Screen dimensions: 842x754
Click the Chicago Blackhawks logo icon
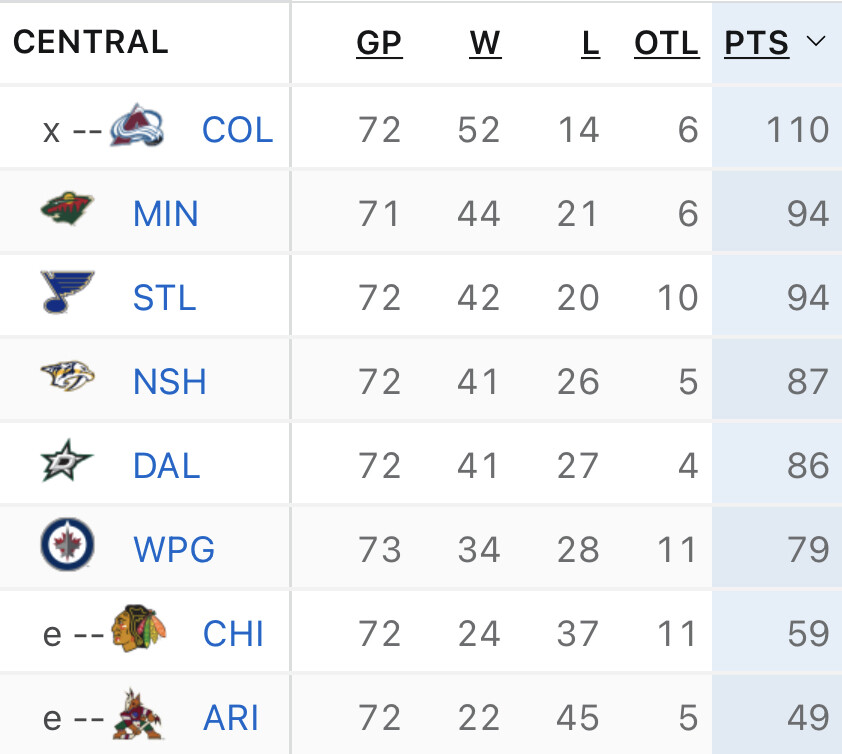(x=138, y=631)
